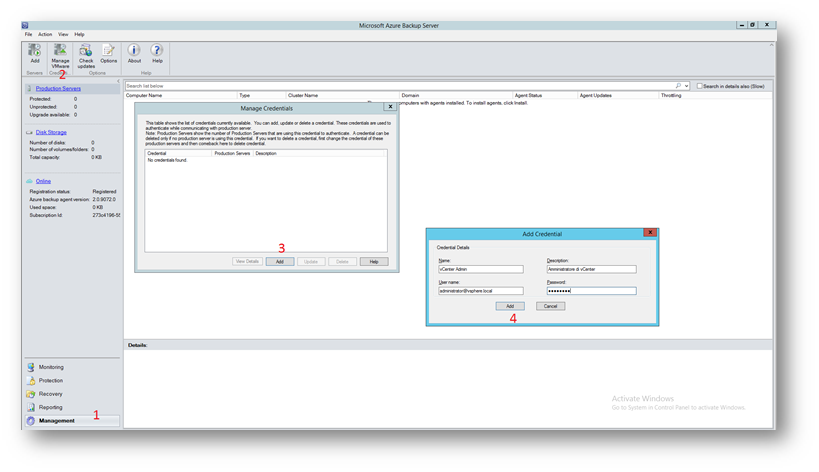Open the Options toolbar icon

coord(109,53)
